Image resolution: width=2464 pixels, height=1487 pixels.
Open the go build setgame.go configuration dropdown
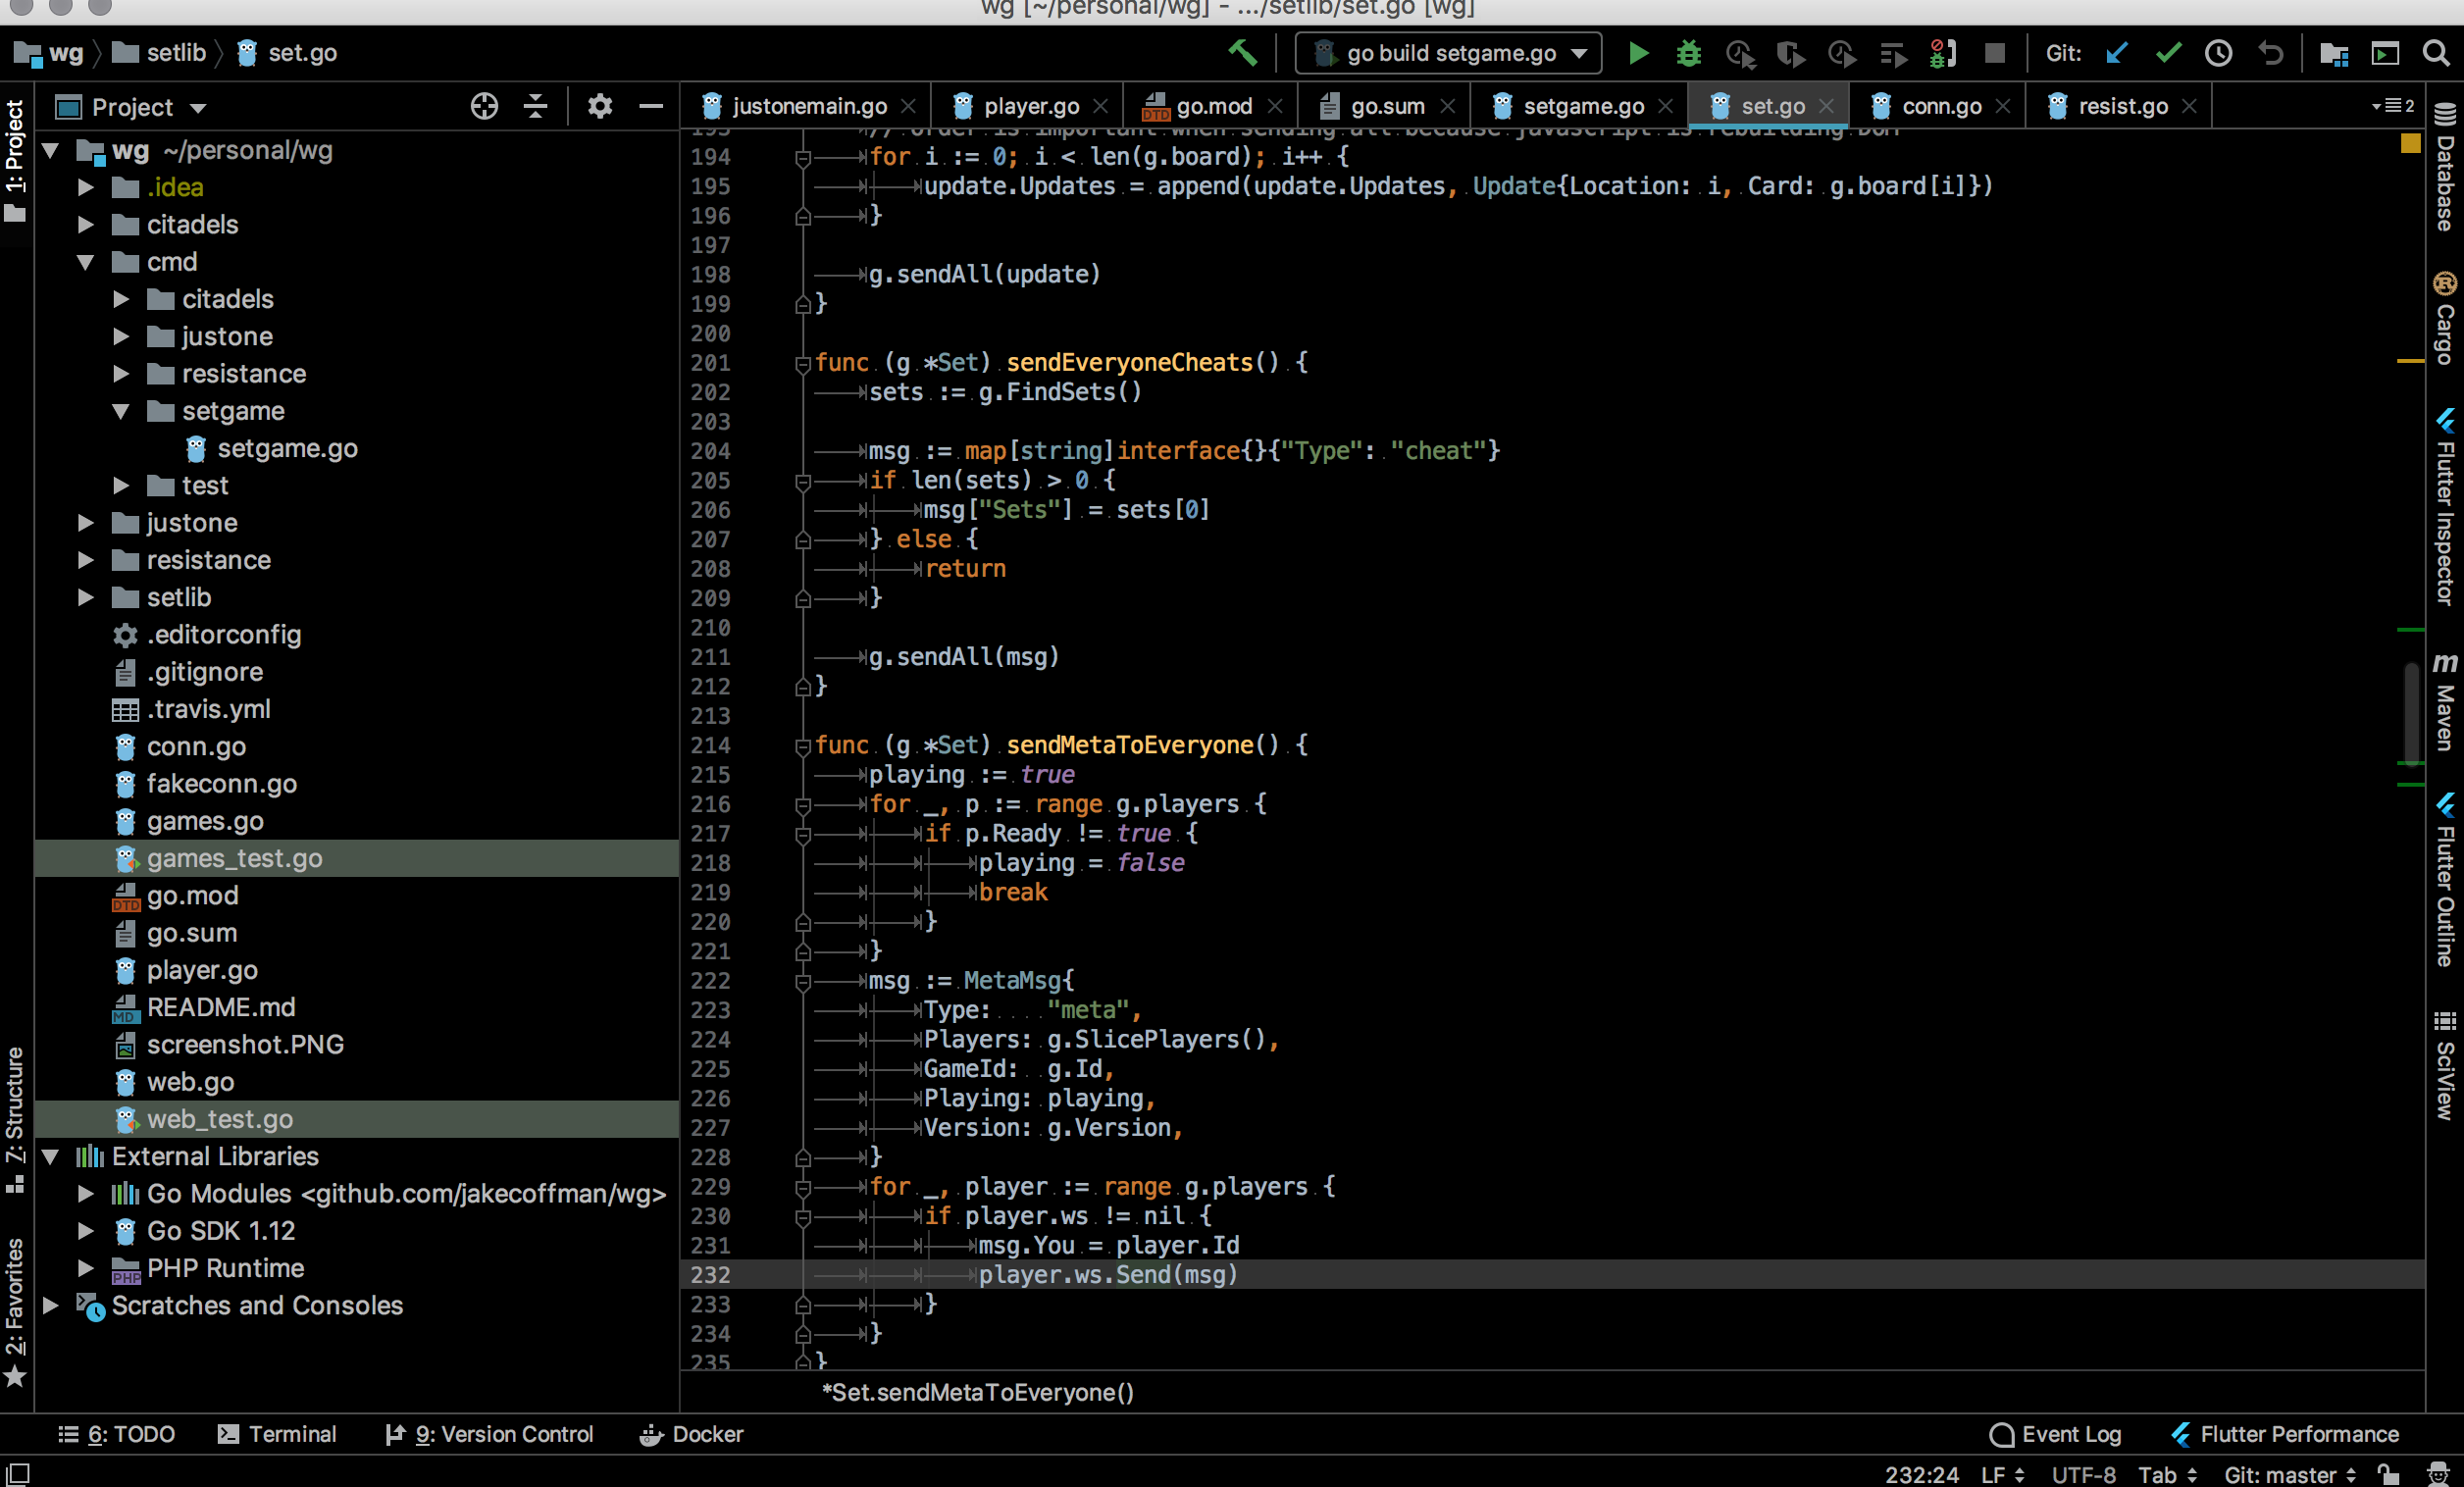pos(1448,53)
